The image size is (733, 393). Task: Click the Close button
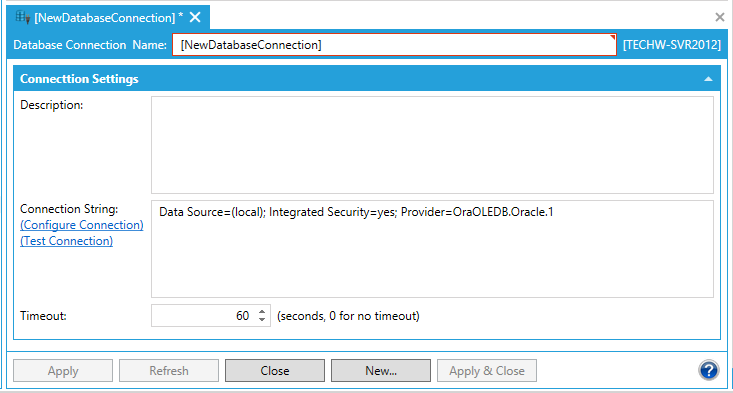(x=275, y=371)
